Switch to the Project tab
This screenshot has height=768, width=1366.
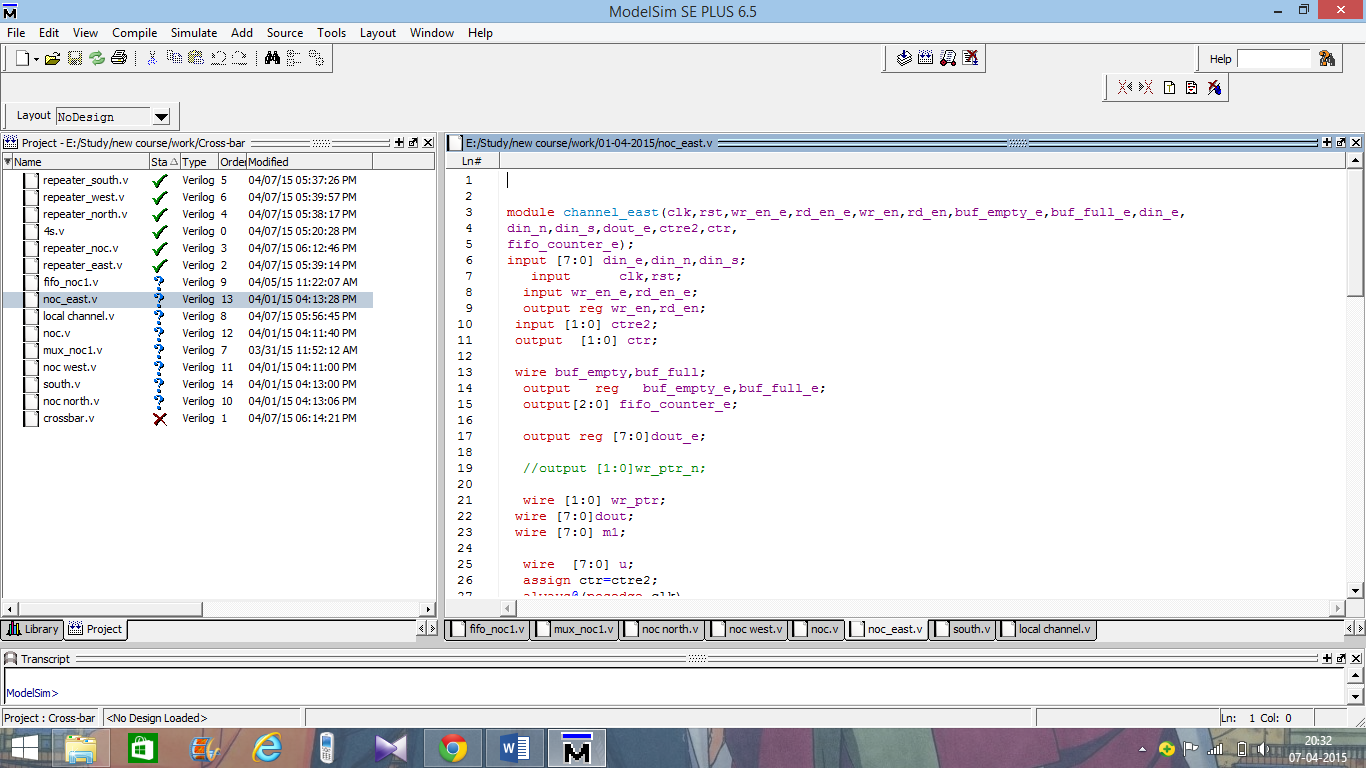96,629
